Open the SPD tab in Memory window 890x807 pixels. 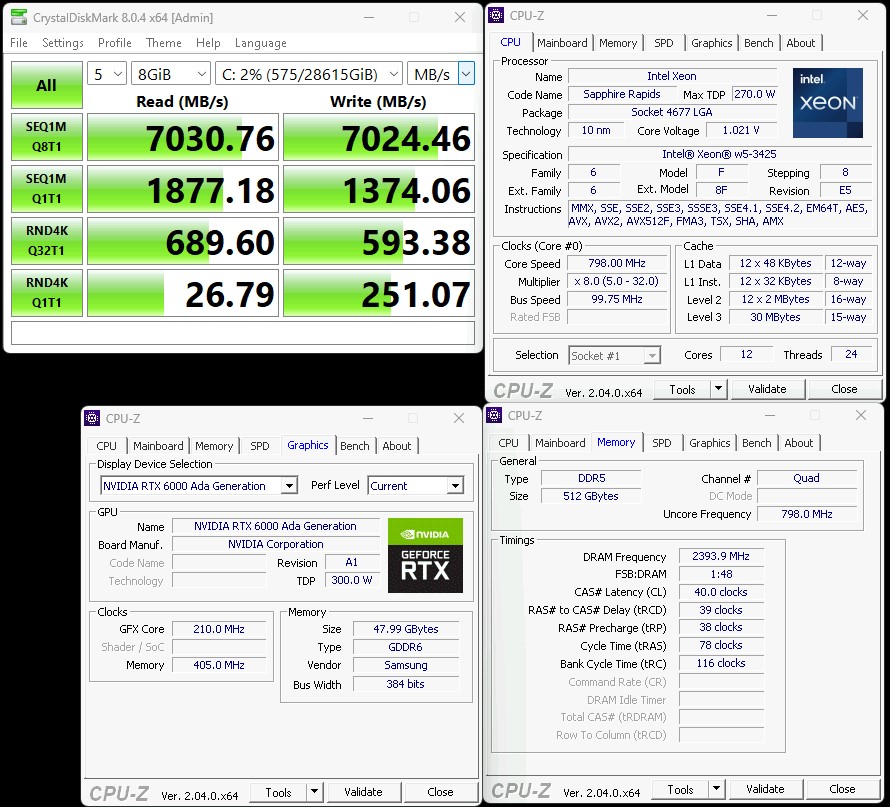click(662, 443)
